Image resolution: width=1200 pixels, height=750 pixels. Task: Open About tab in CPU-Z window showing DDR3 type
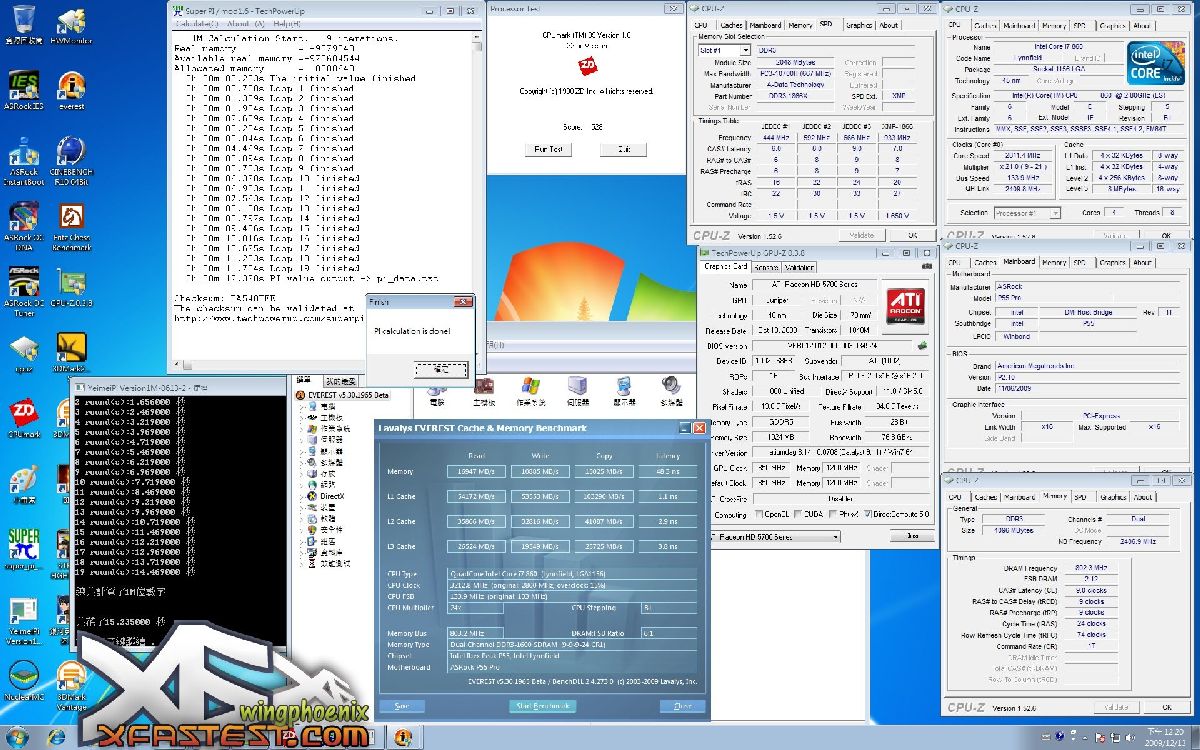[1142, 497]
